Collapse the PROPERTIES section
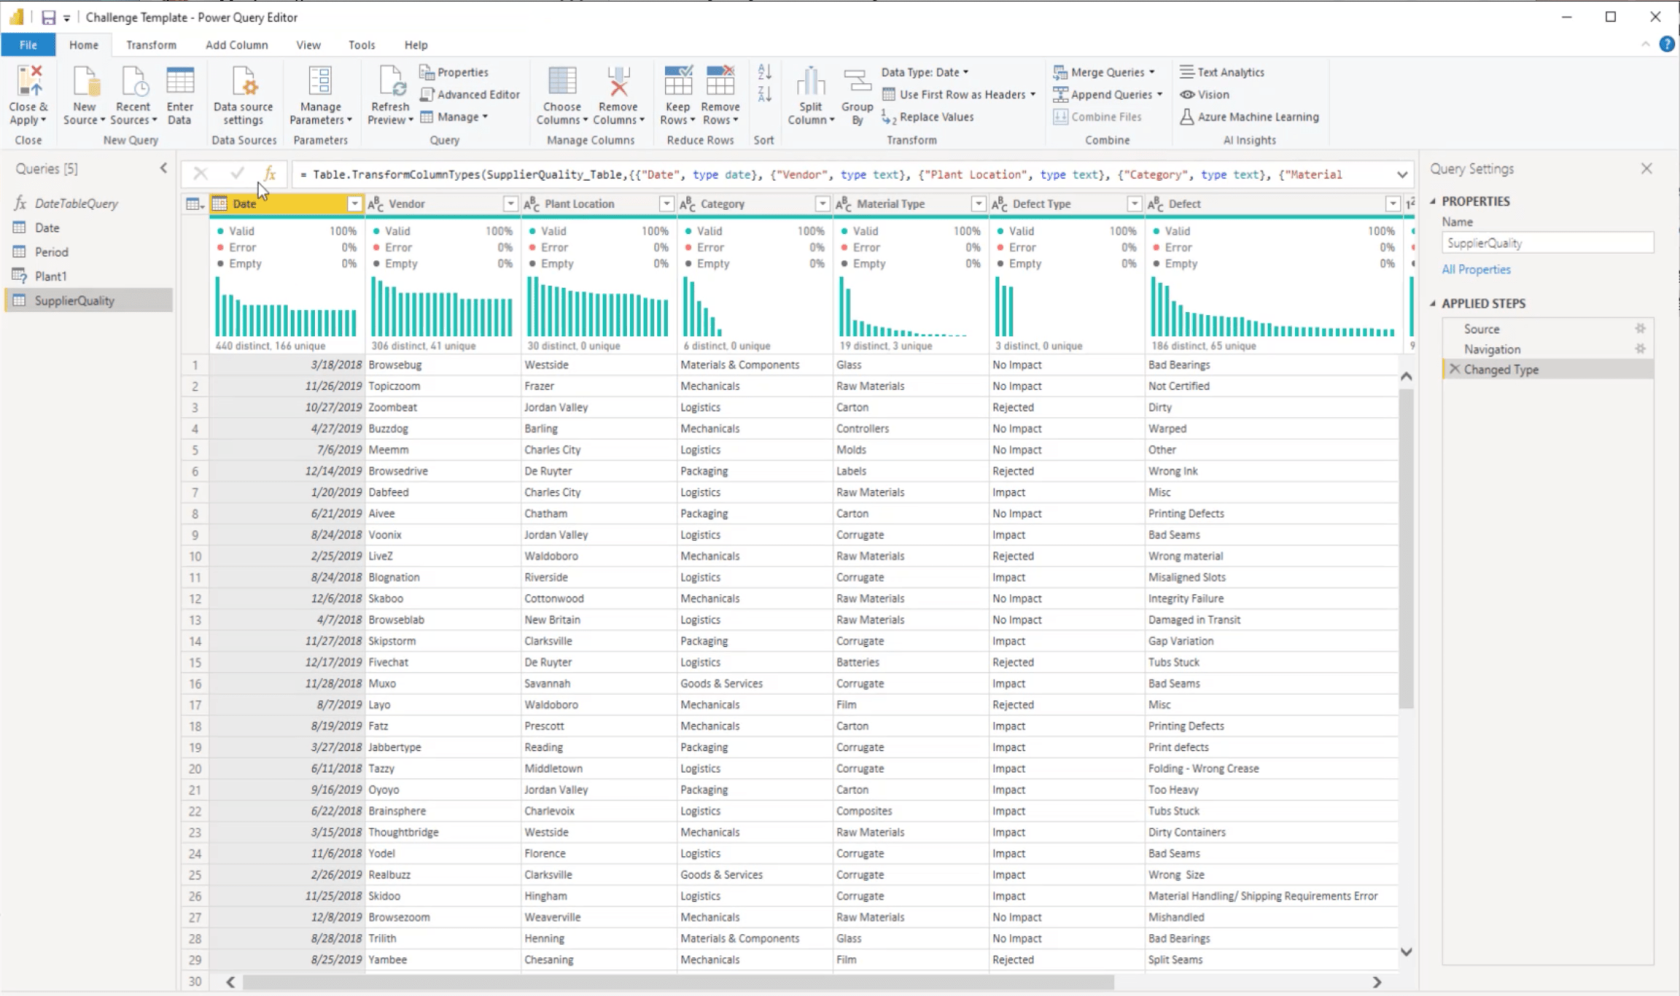This screenshot has width=1680, height=996. 1433,201
